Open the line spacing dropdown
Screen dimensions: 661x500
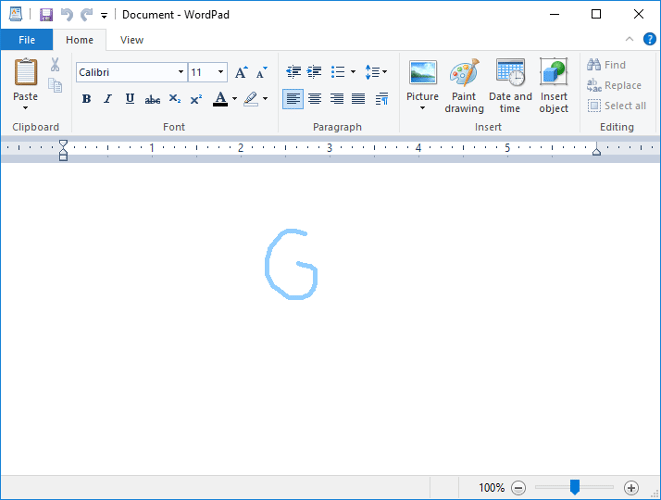click(376, 72)
